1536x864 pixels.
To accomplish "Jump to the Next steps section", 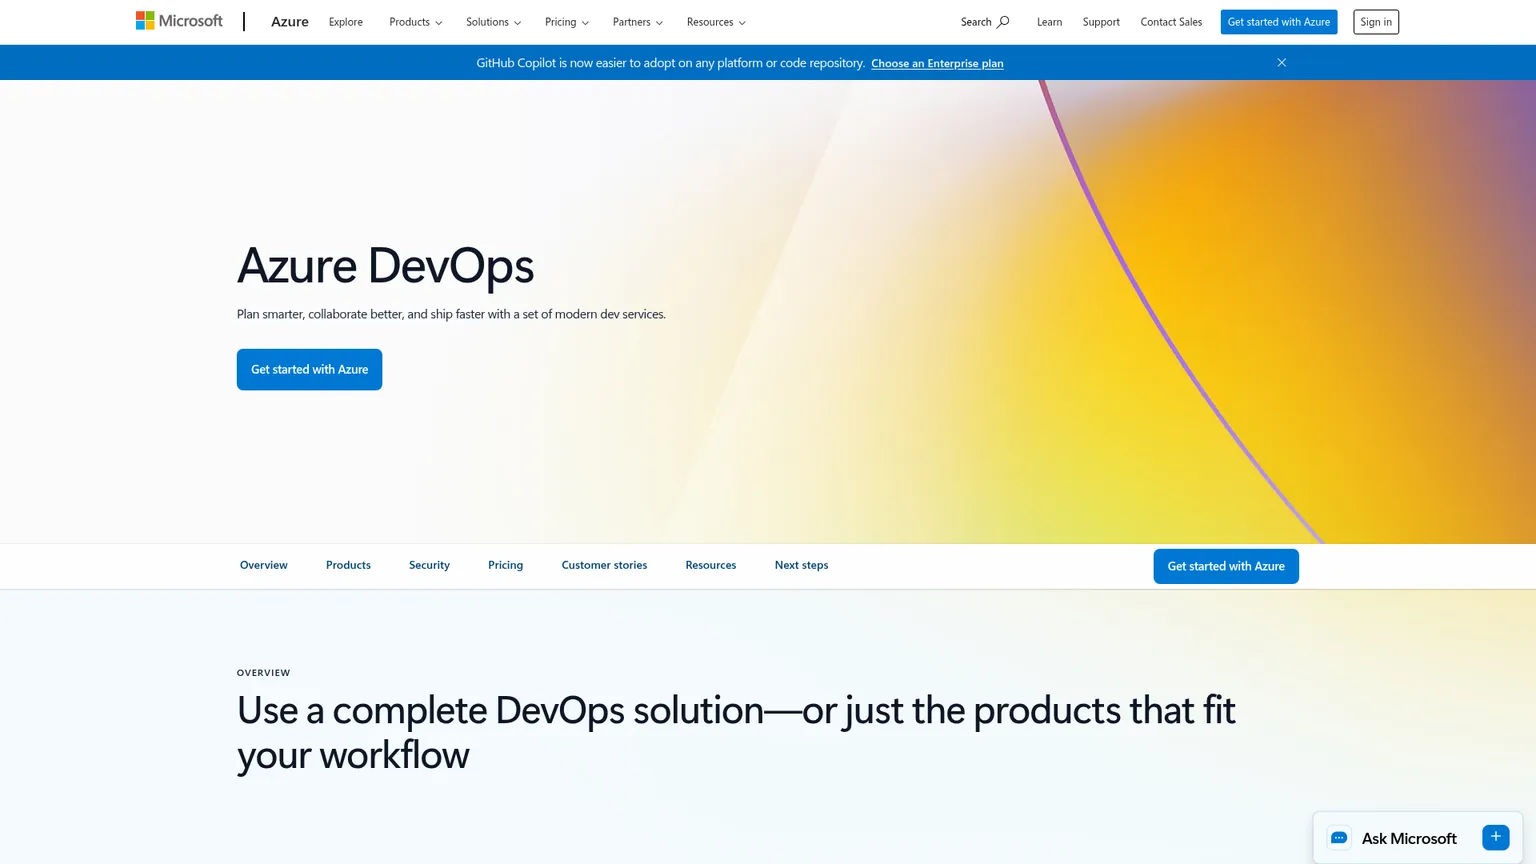I will pos(801,565).
